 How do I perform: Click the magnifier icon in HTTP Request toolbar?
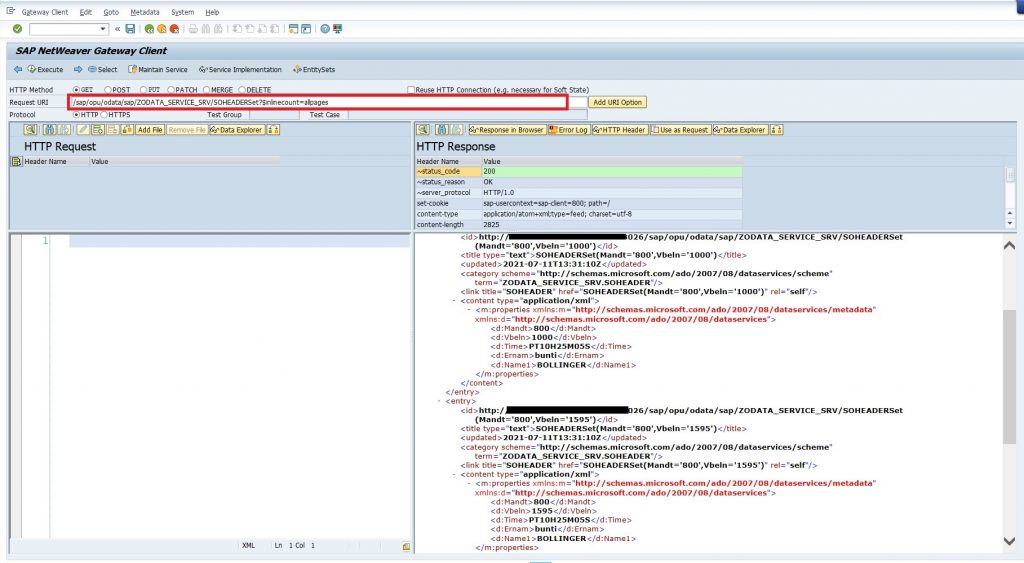click(x=30, y=129)
